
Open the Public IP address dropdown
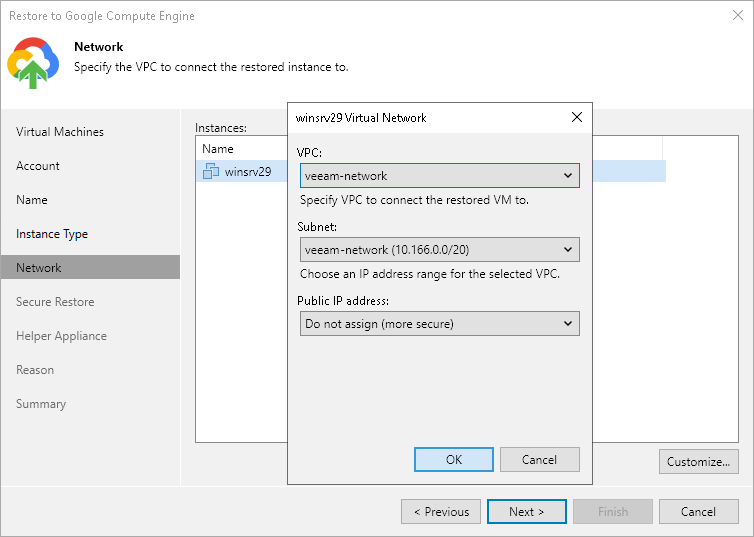[440, 324]
